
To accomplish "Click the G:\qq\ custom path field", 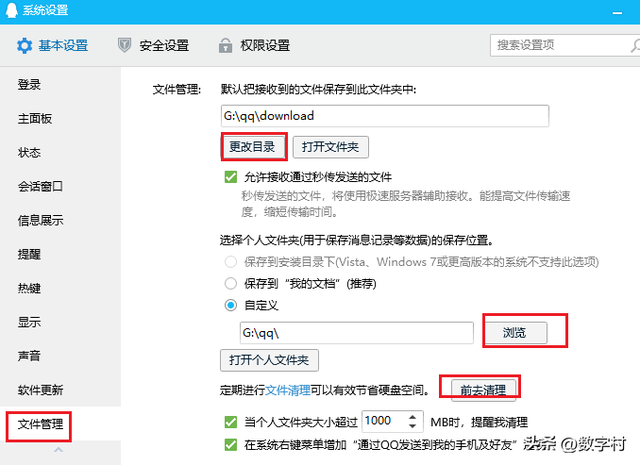I will click(357, 333).
